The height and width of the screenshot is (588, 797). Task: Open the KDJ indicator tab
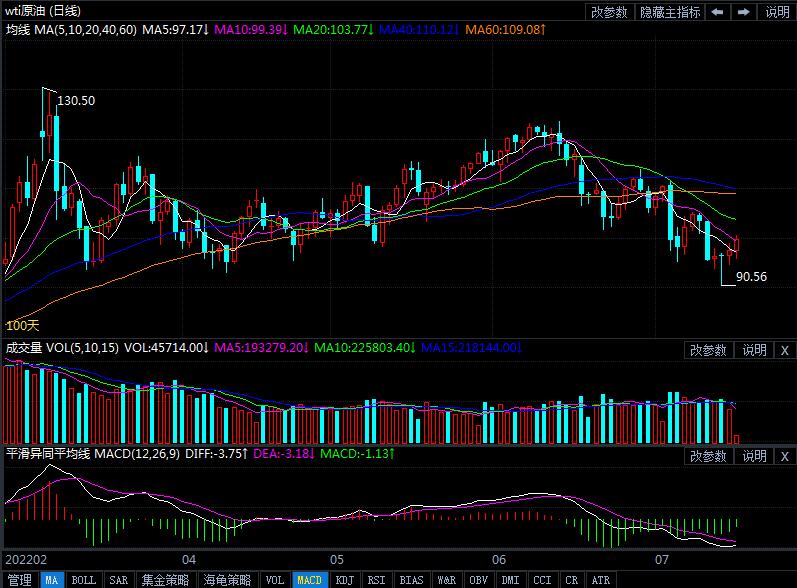344,580
